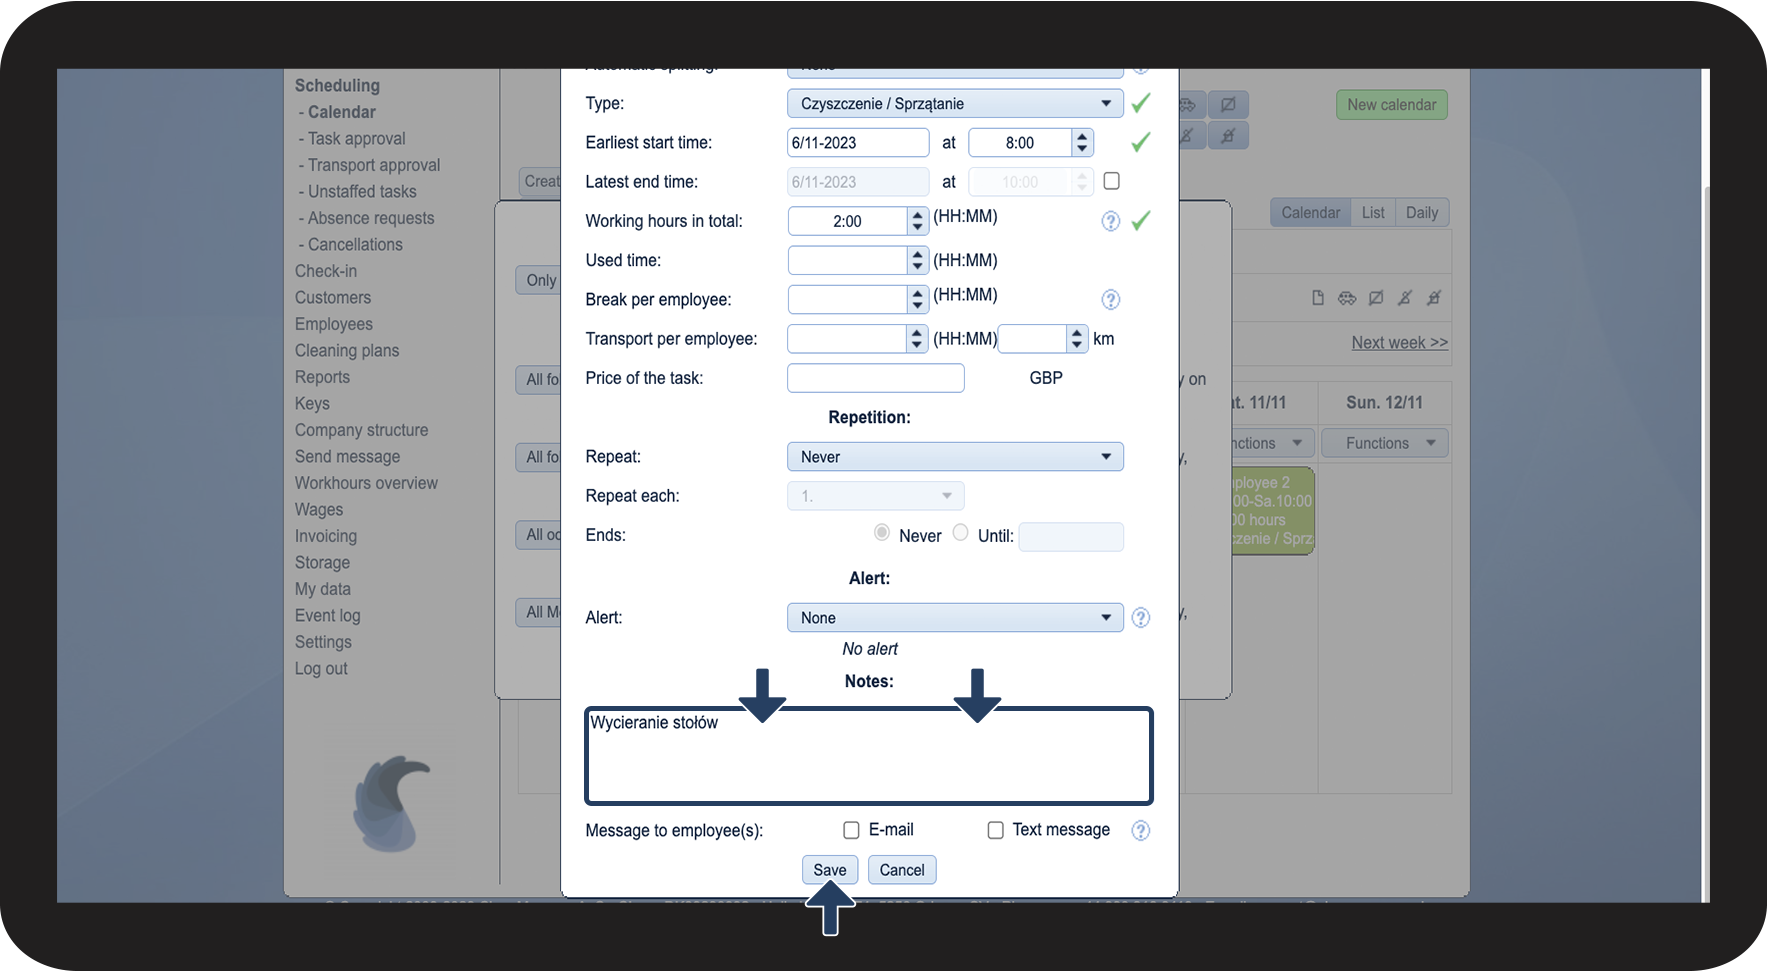
Task: Click Log out in sidebar
Action: [x=321, y=669]
